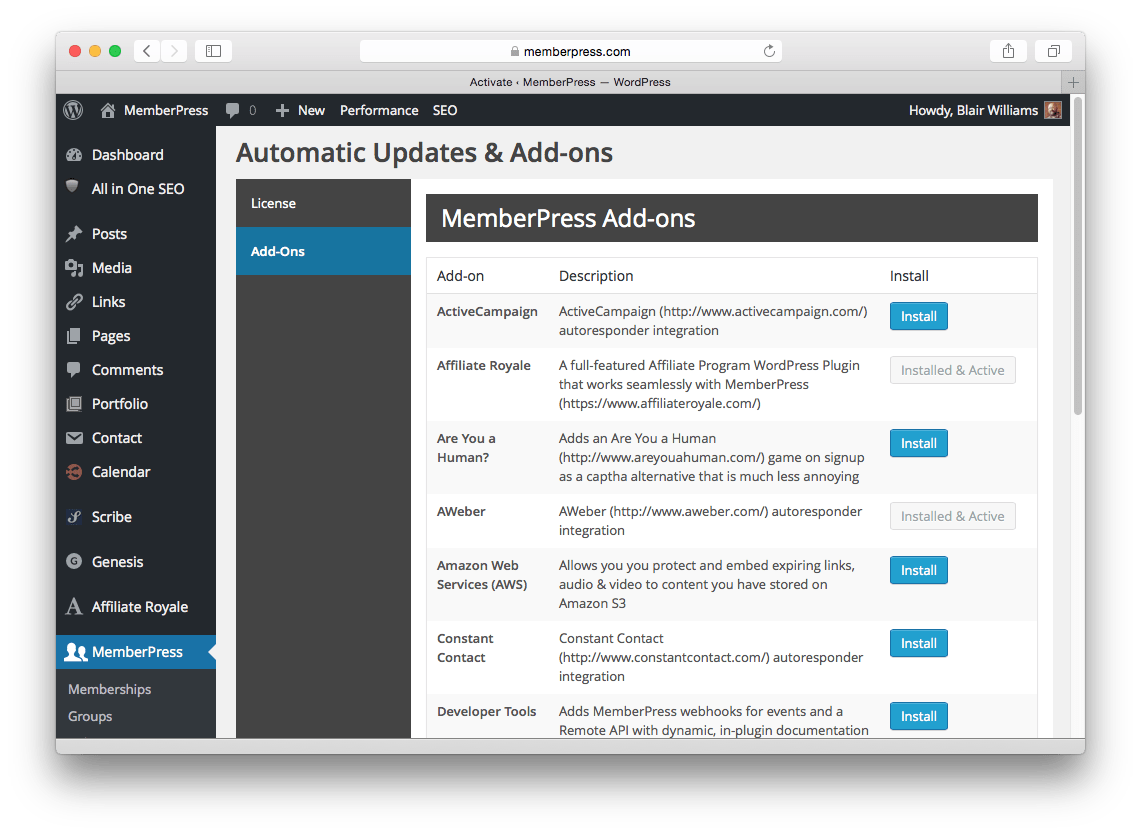Open the Groups submenu link

pyautogui.click(x=90, y=716)
